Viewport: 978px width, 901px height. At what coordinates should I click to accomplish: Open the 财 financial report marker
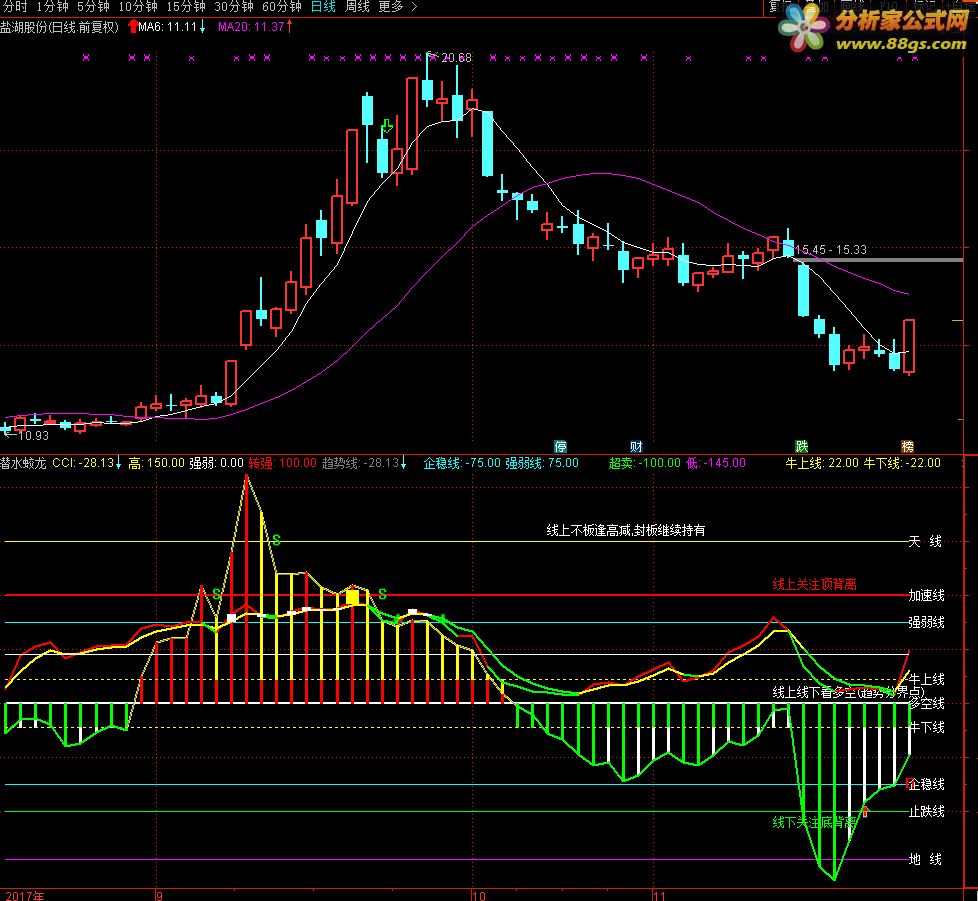click(x=636, y=446)
